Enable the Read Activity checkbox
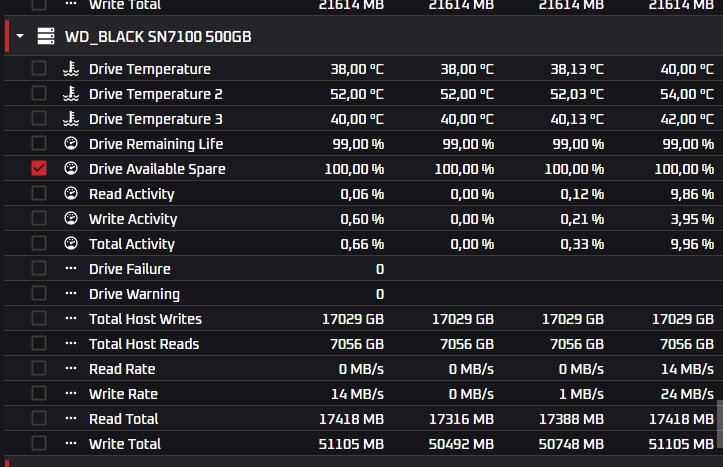723x467 pixels. [x=39, y=193]
